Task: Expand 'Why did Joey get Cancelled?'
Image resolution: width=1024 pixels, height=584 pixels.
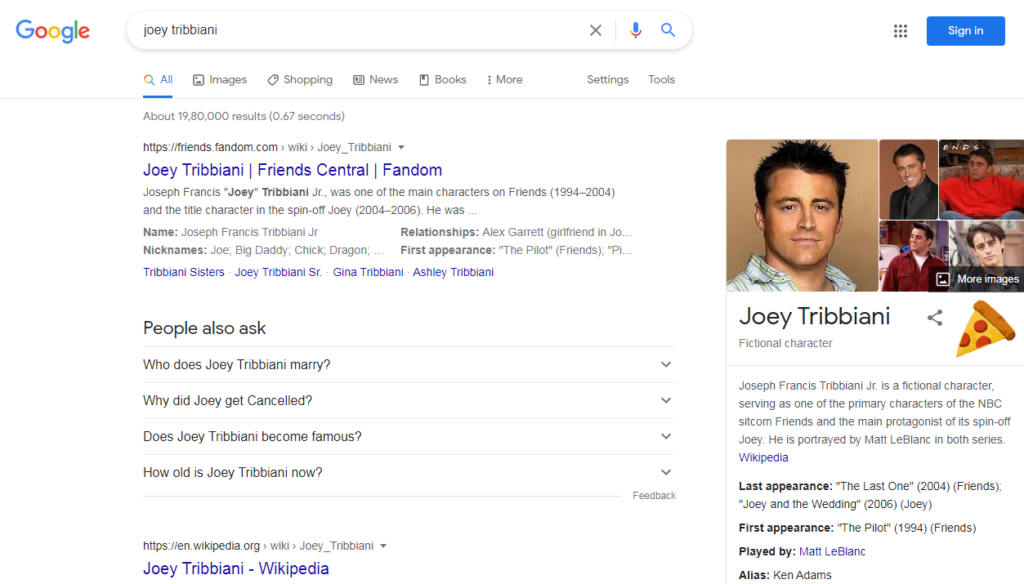Action: (409, 400)
